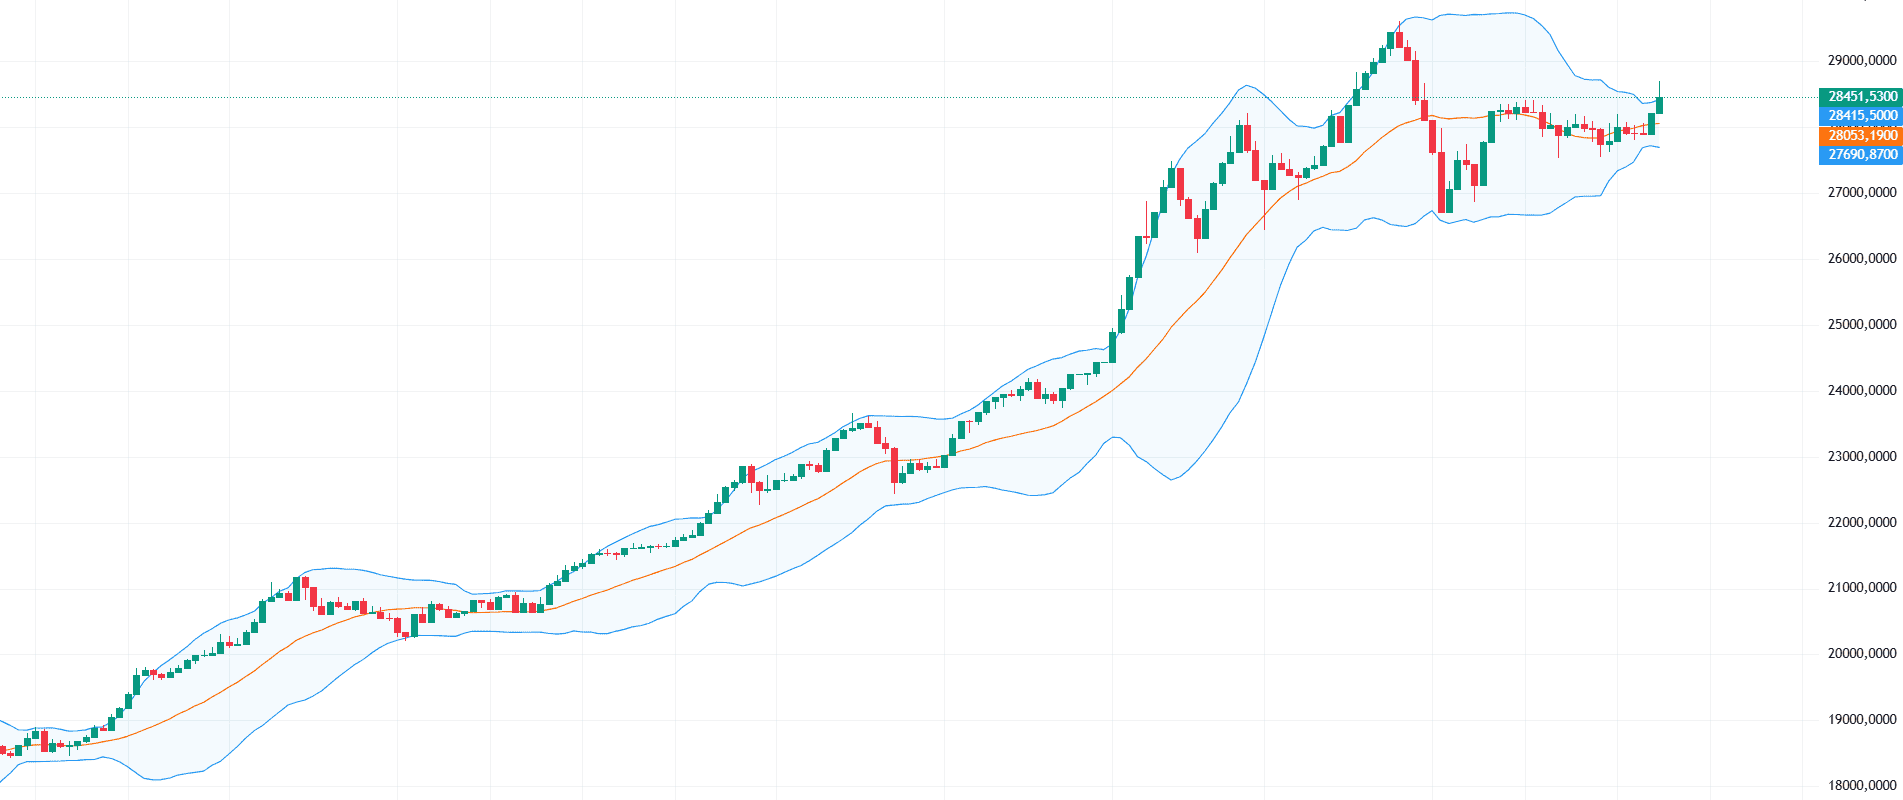Click the dotted current price line
The width and height of the screenshot is (1903, 800).
tap(800, 97)
